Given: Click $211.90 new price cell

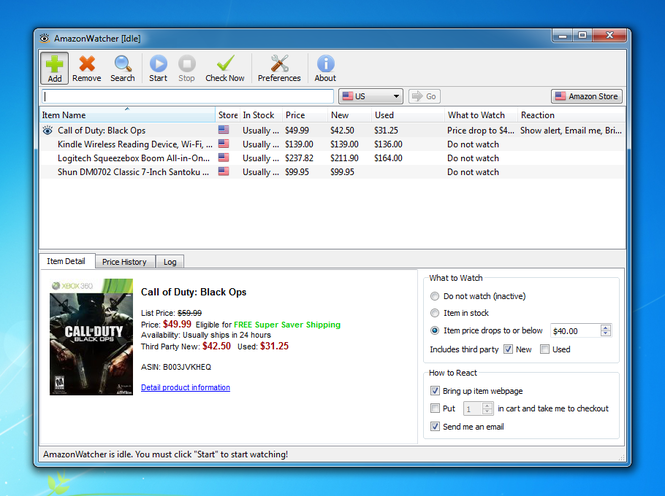Looking at the screenshot, I should [344, 158].
